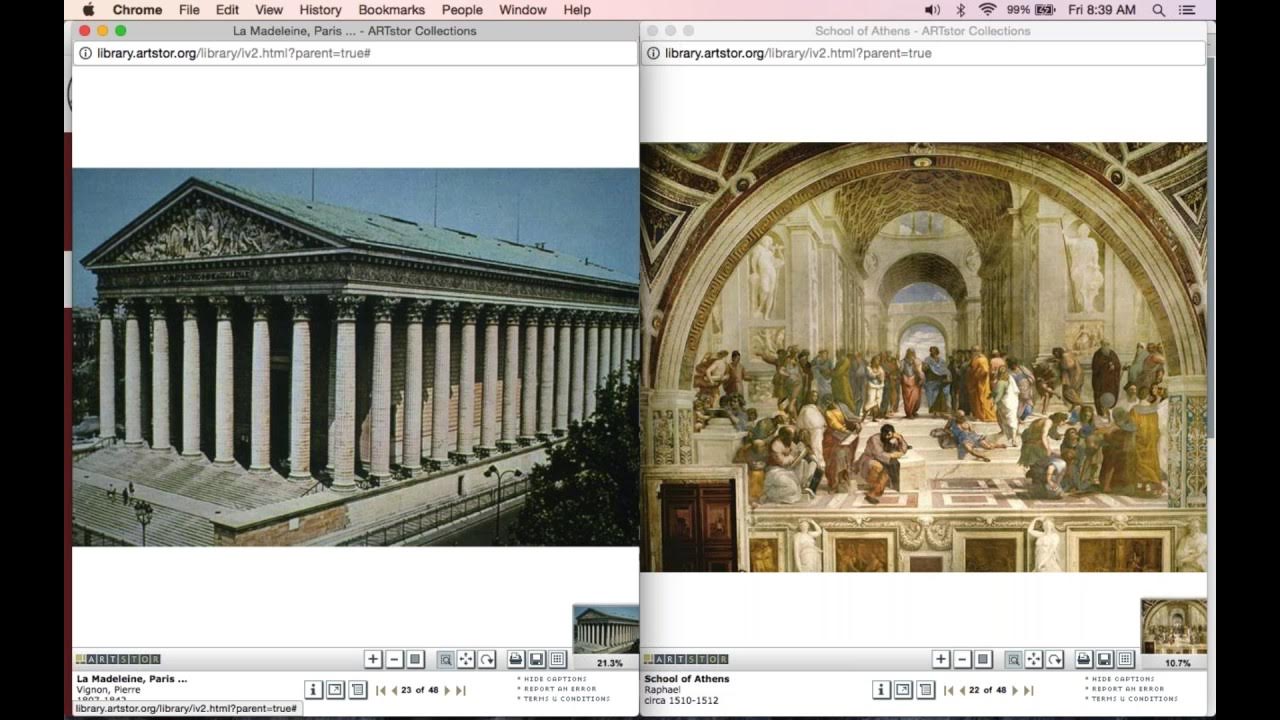Jump to last image in School of Athens window
The image size is (1280, 720).
(1028, 690)
